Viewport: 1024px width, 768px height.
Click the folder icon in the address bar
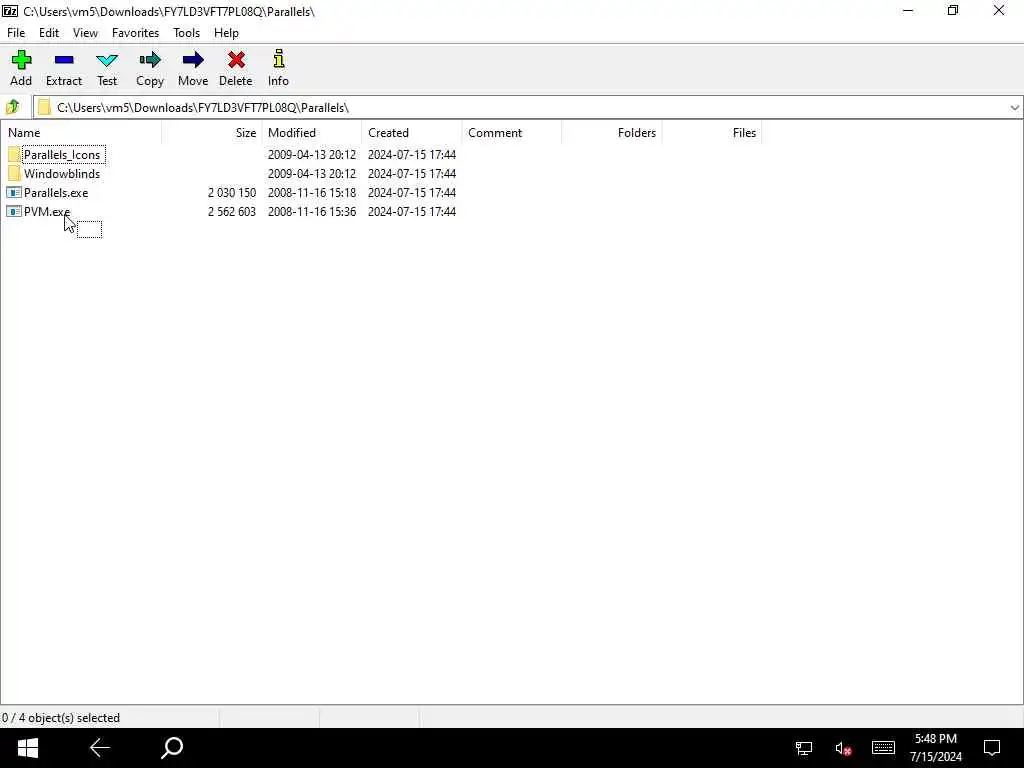[x=44, y=107]
